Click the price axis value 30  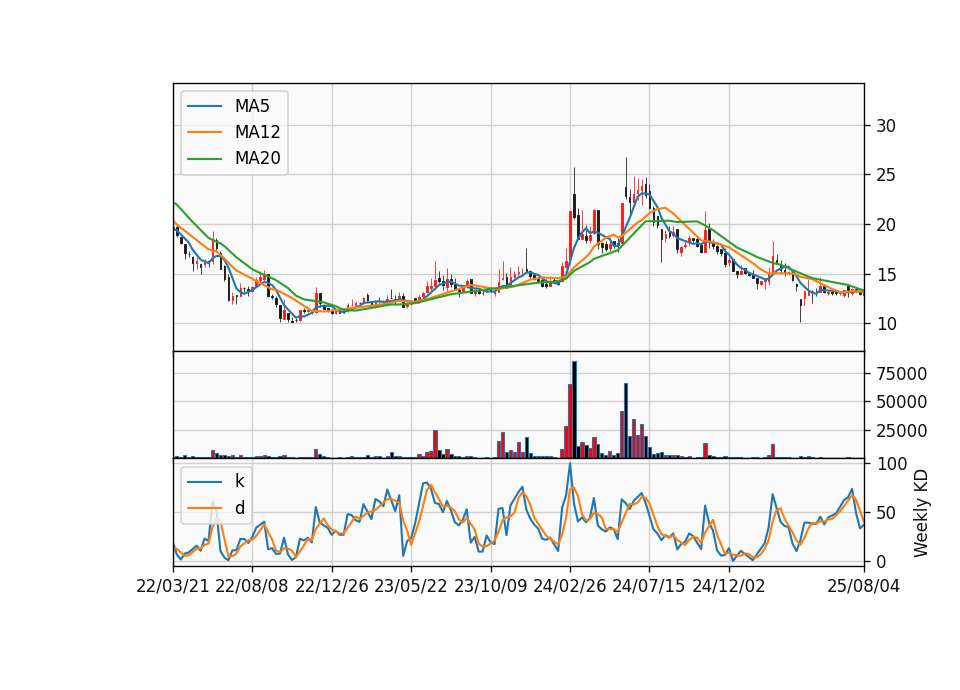point(886,126)
